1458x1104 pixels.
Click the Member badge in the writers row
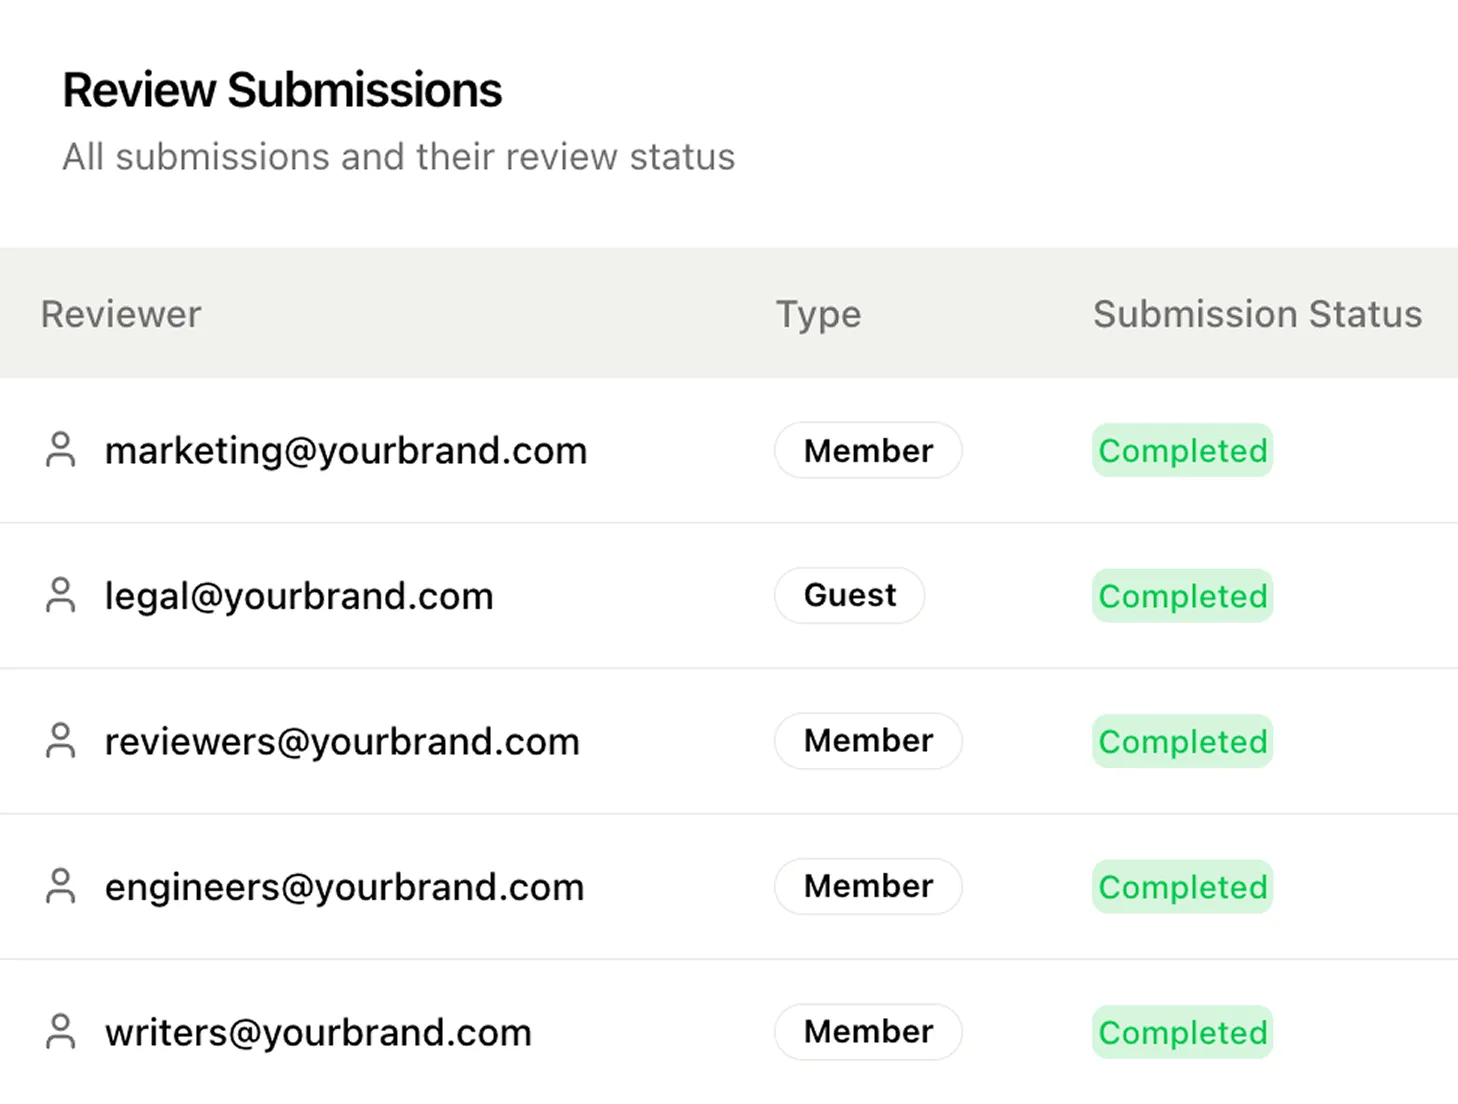868,1032
